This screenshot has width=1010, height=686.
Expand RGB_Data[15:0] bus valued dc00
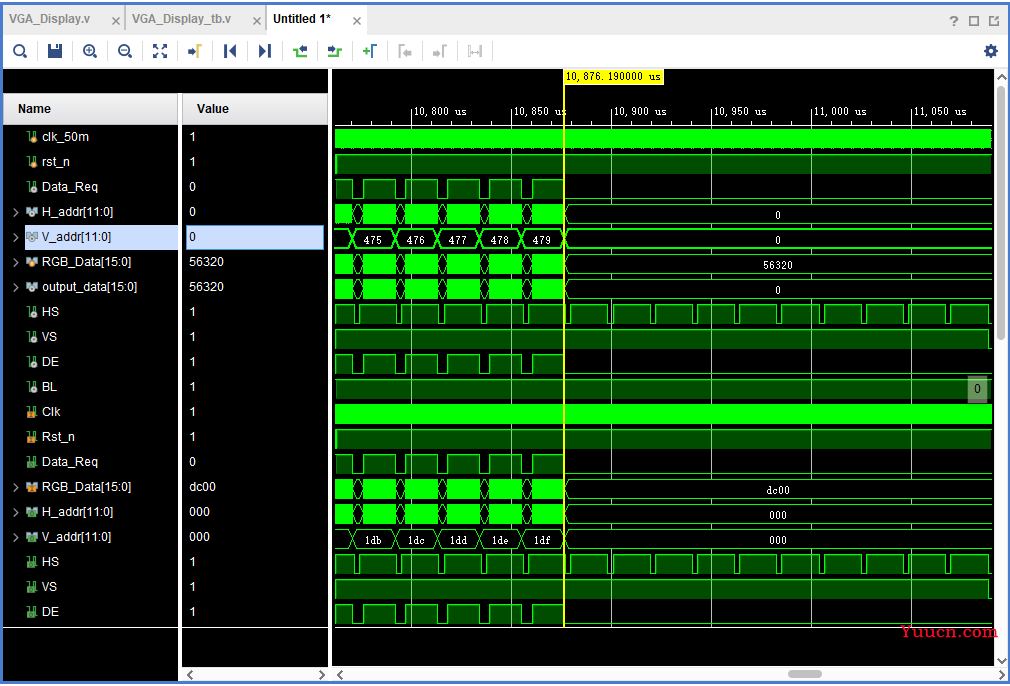point(16,487)
